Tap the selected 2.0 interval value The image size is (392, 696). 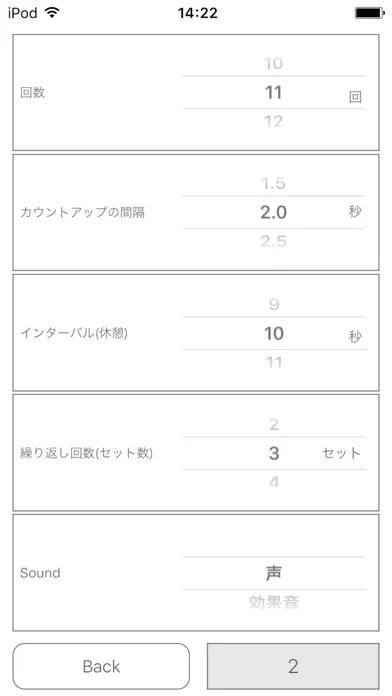click(x=273, y=213)
